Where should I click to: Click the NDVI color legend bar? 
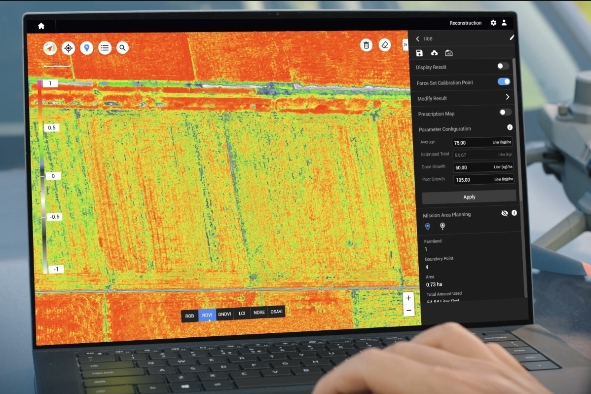click(43, 176)
